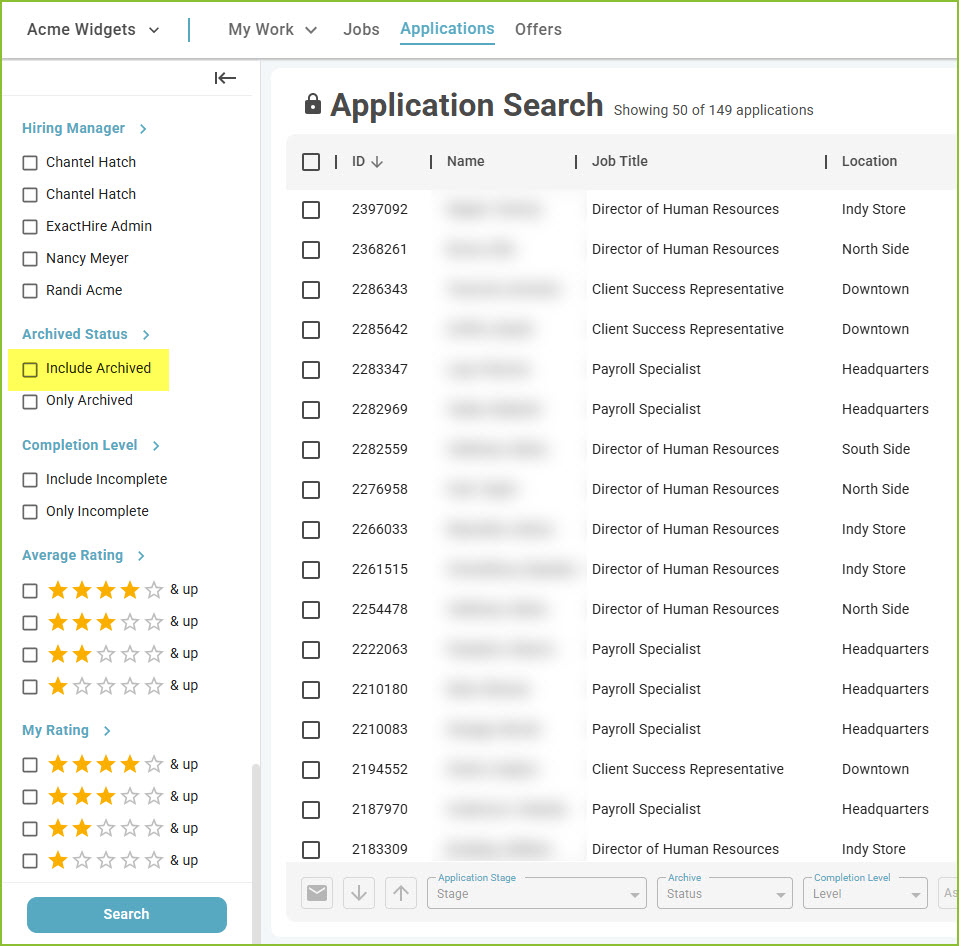Click the Search button
The height and width of the screenshot is (946, 959).
pos(127,914)
